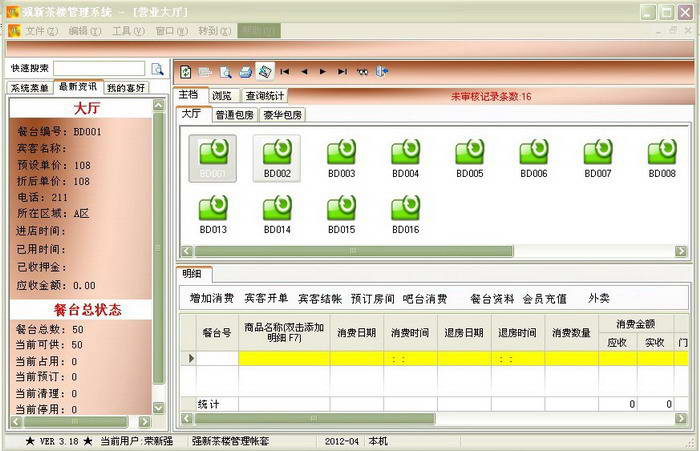Click the current row indicator arrow
Screen dimensions: 700x451
click(192, 358)
